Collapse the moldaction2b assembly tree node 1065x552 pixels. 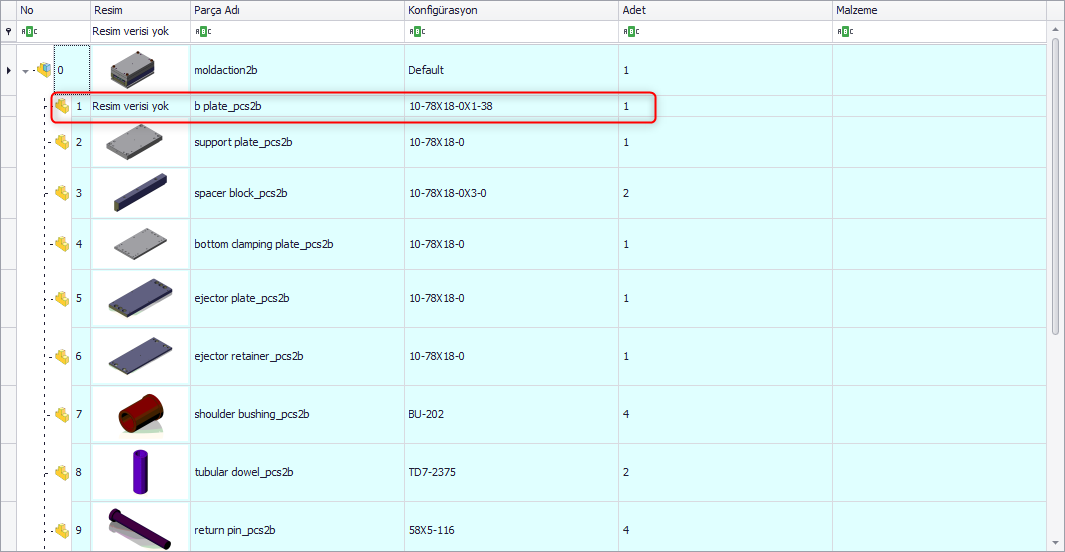tap(25, 71)
